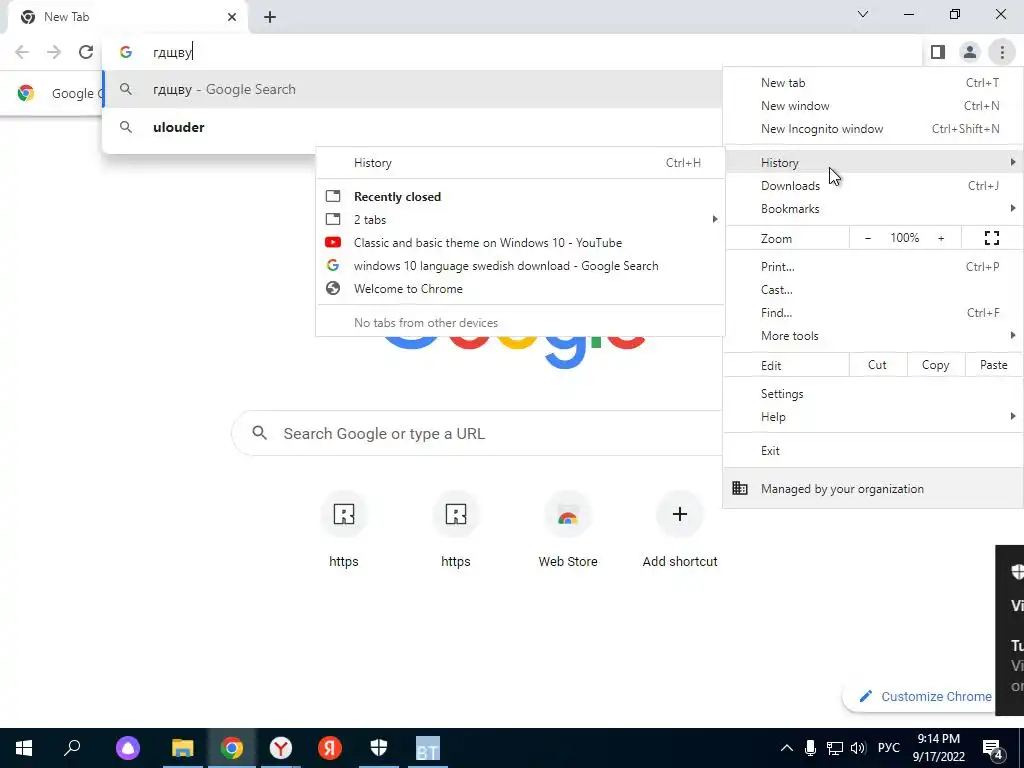Expand the More tools submenu
Viewport: 1024px width, 768px height.
tap(873, 336)
